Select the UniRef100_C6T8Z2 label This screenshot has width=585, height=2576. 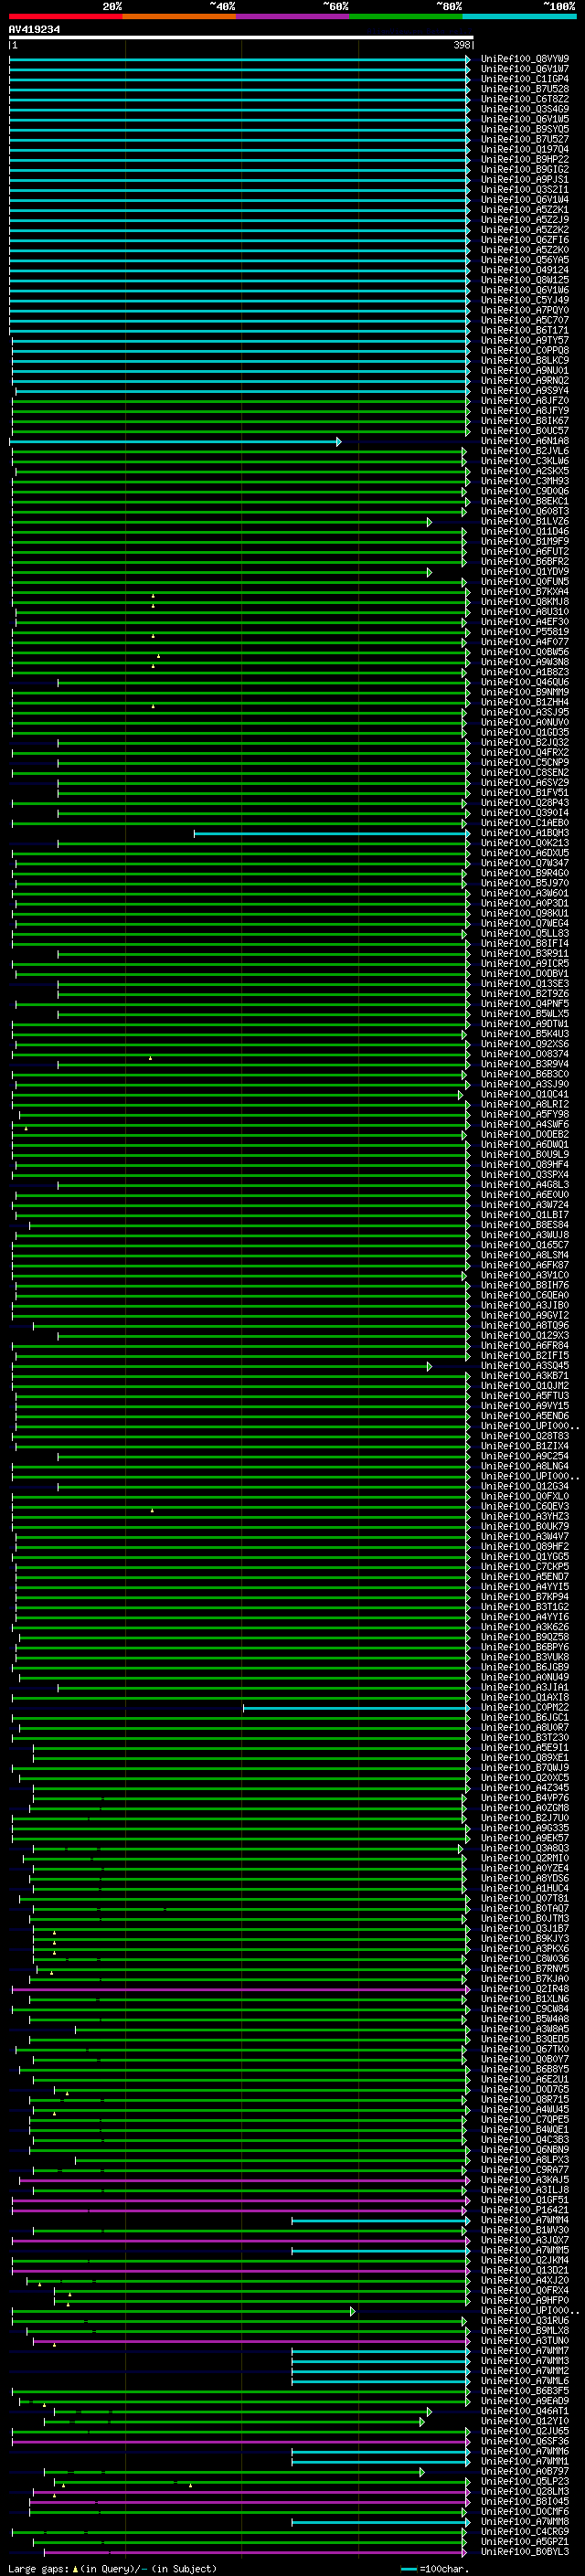tap(525, 99)
